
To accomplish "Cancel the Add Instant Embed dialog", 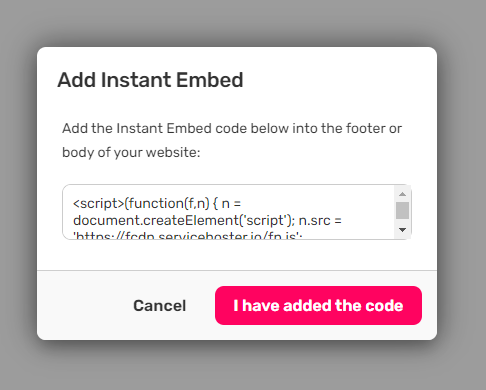I will tap(160, 306).
